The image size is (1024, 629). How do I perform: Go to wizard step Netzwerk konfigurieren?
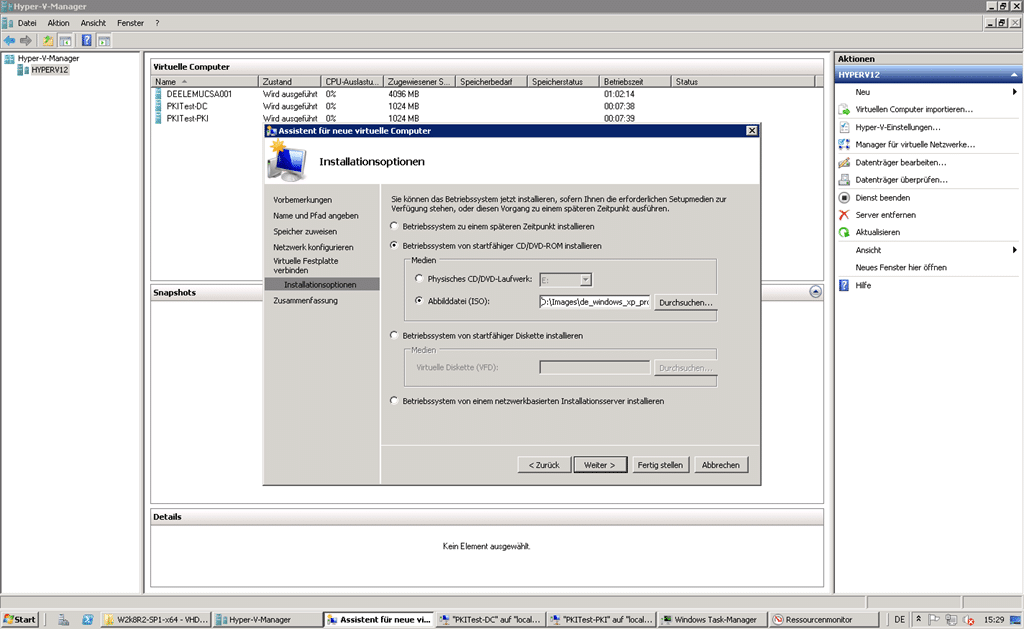click(x=313, y=247)
